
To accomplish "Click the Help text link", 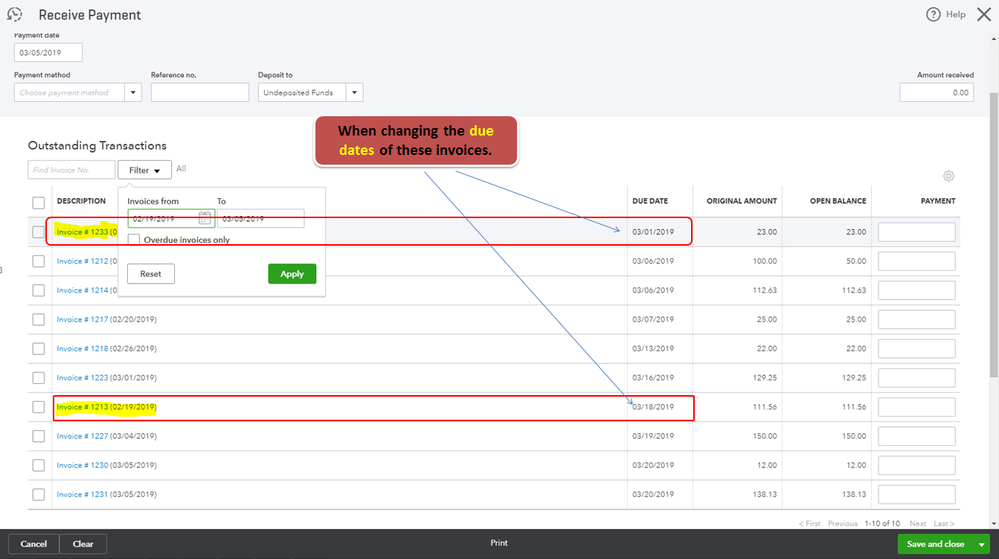I will (x=956, y=14).
